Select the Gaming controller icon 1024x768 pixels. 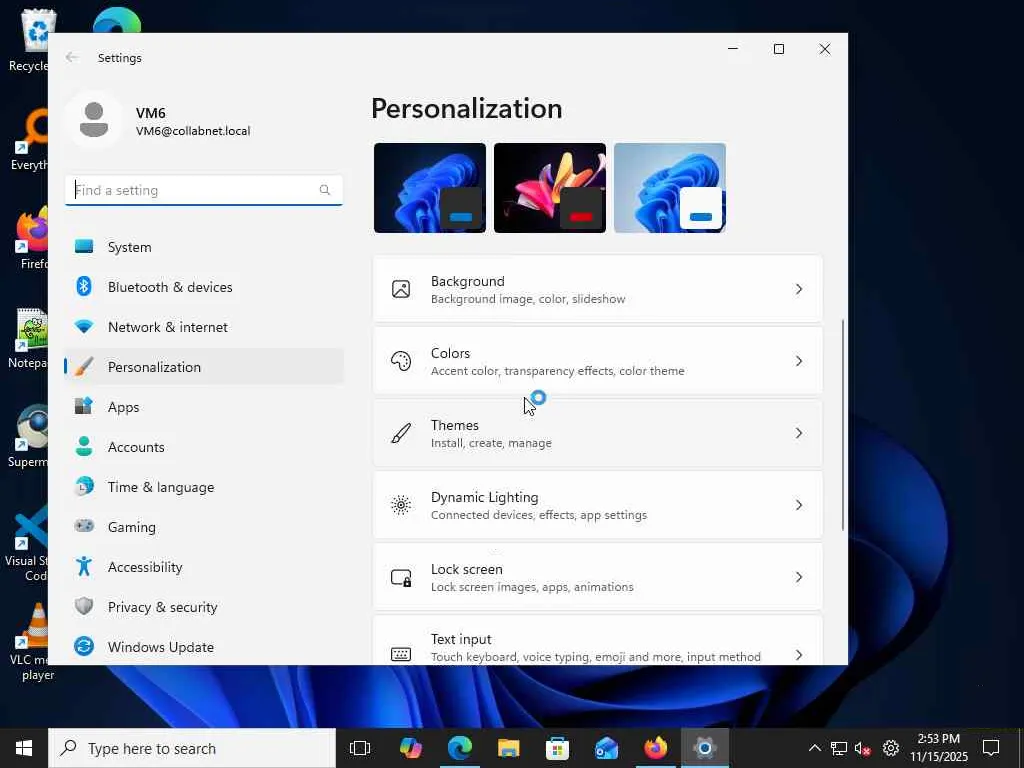(x=84, y=526)
